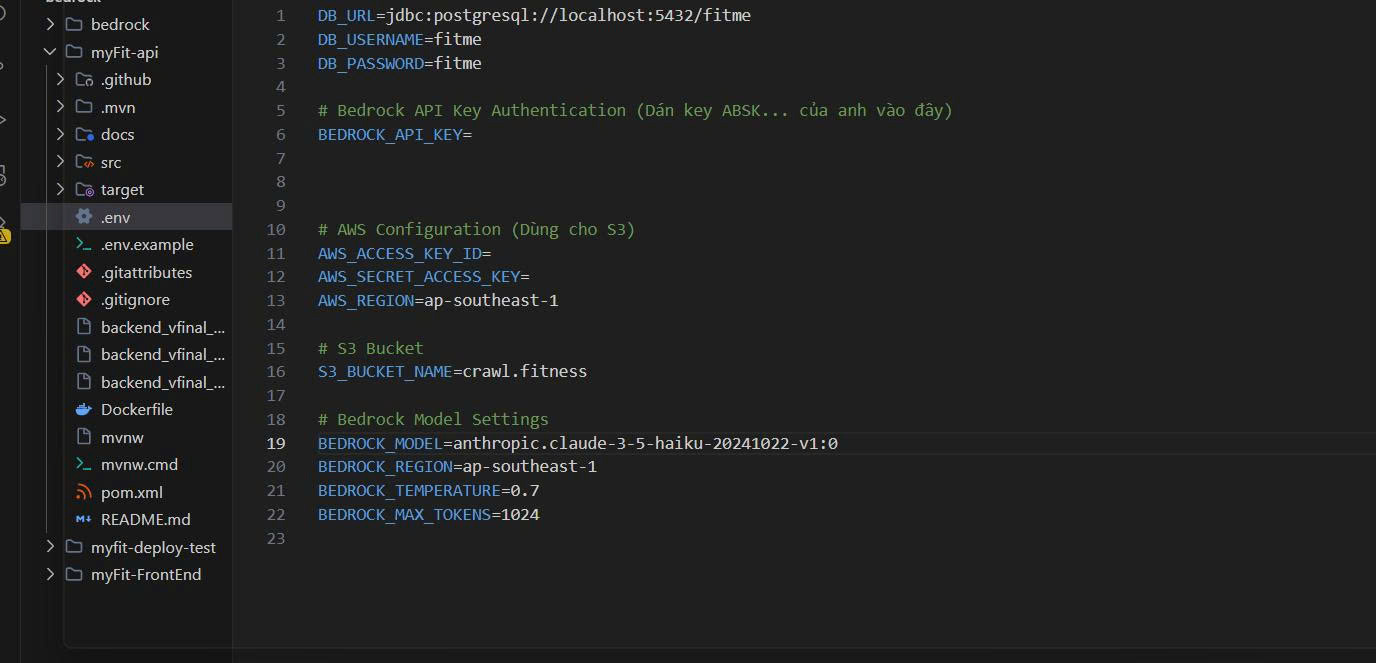Image resolution: width=1376 pixels, height=663 pixels.
Task: Expand the myFit-FrontEnd folder
Action: (50, 574)
